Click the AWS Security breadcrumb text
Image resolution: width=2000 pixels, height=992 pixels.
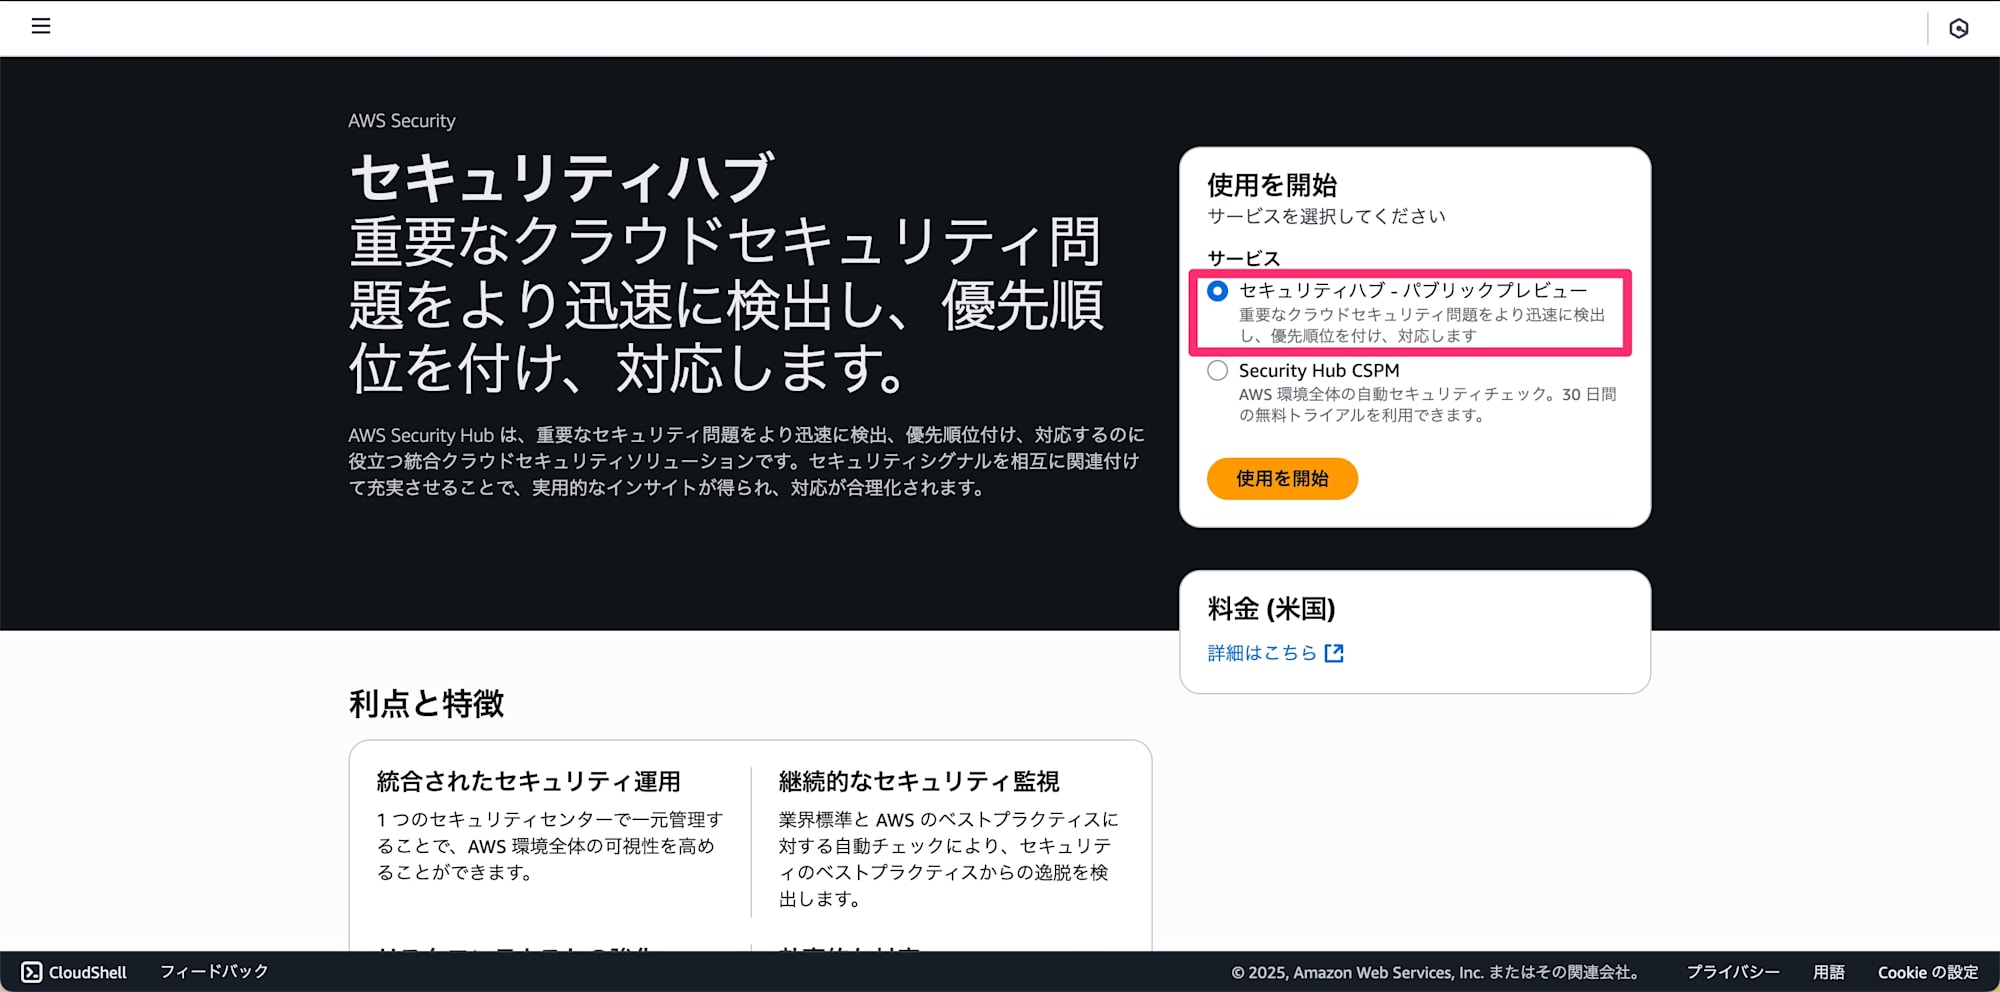pos(402,121)
